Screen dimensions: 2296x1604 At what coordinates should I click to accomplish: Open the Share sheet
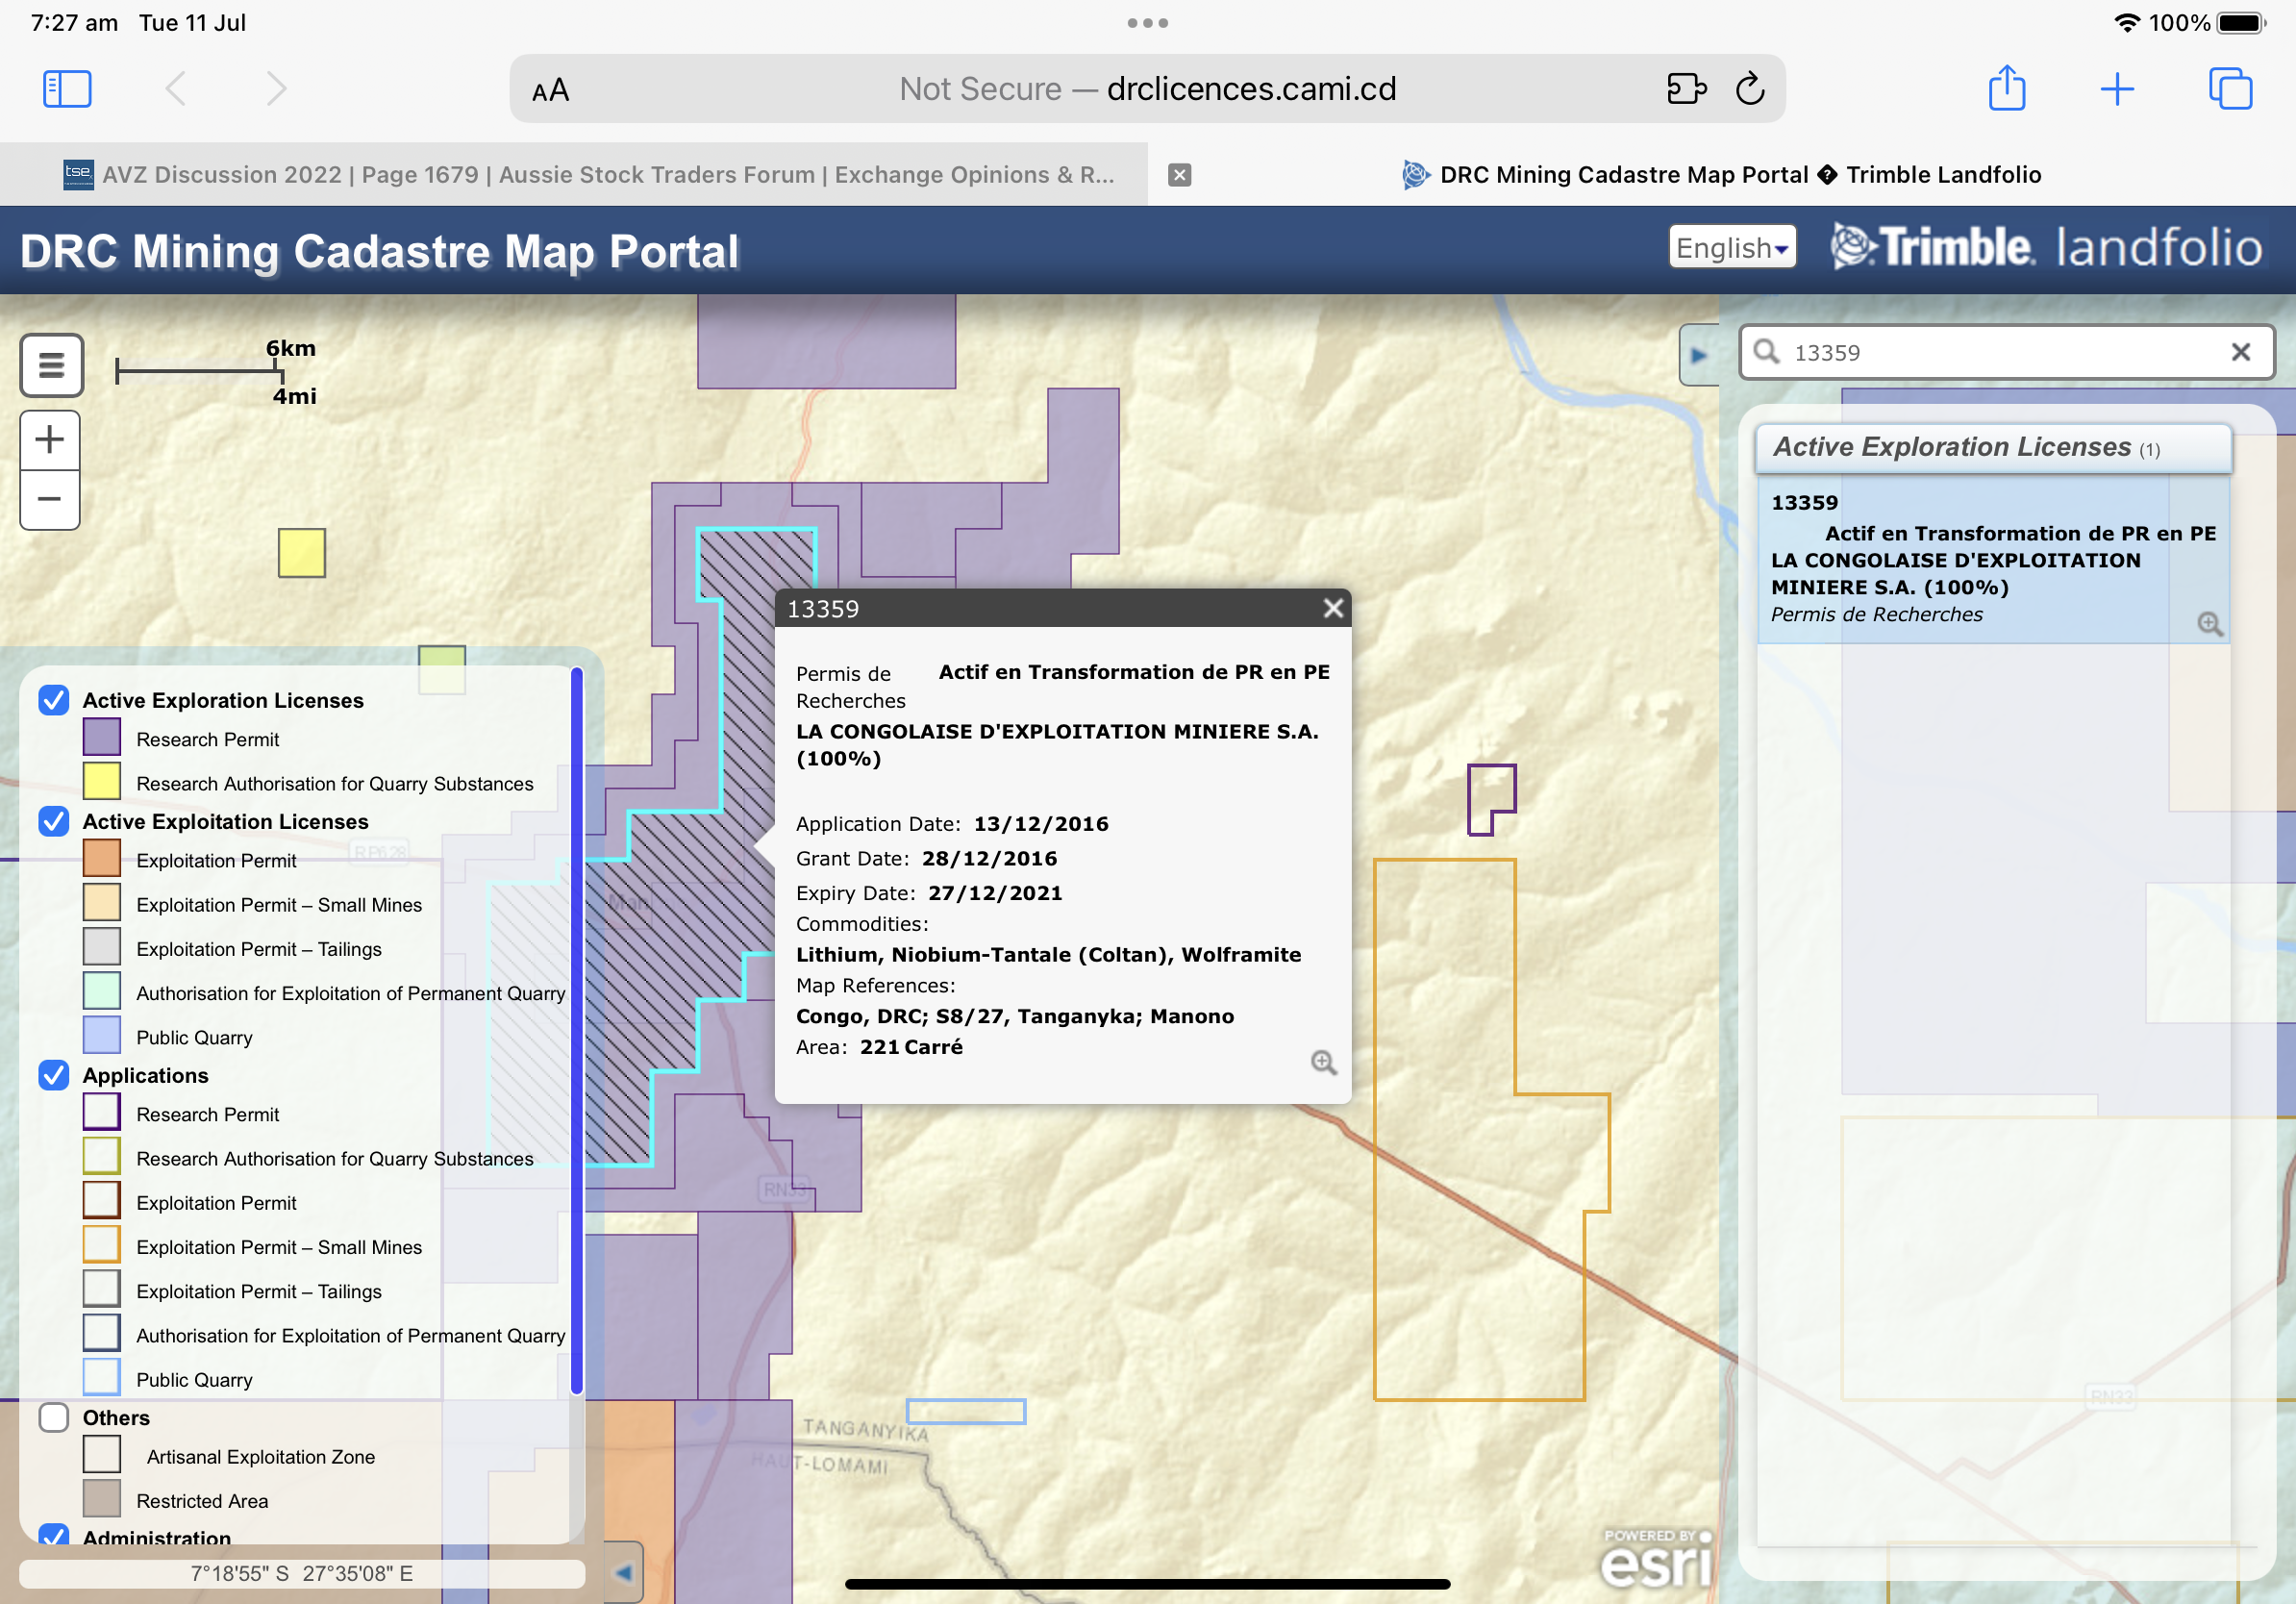click(x=2006, y=88)
